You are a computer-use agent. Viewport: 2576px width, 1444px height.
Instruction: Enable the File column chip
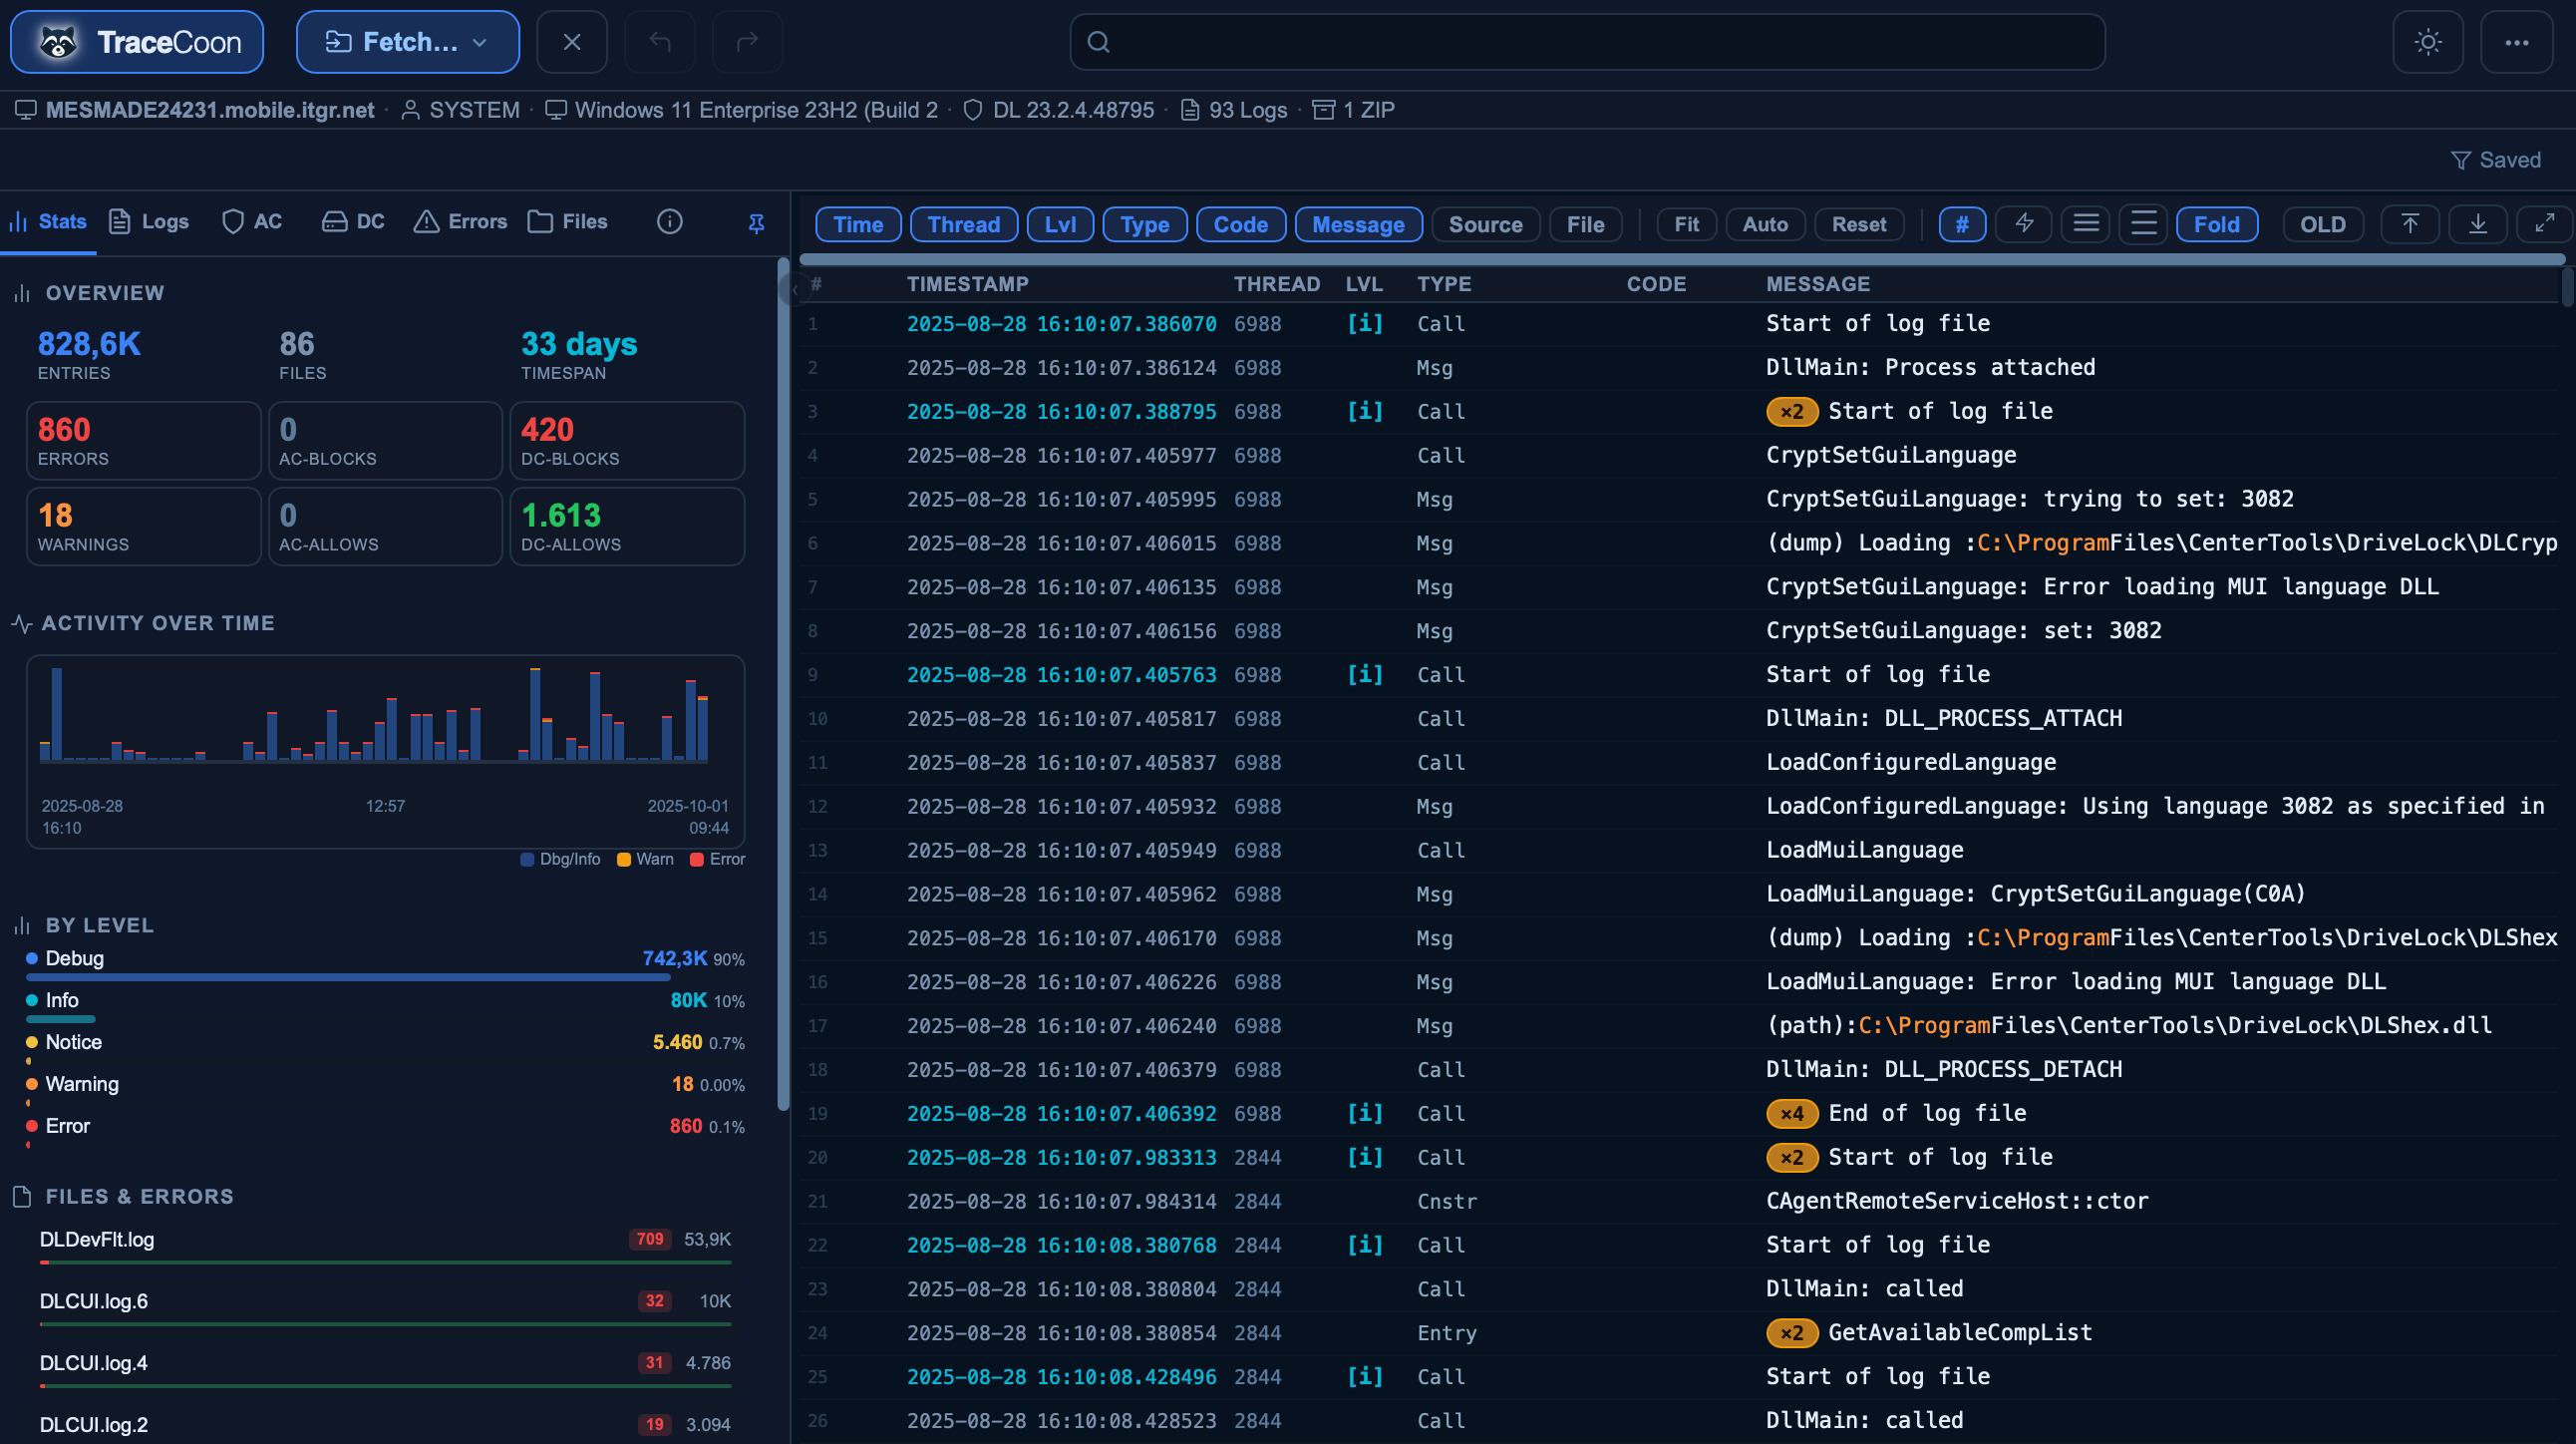pyautogui.click(x=1586, y=225)
